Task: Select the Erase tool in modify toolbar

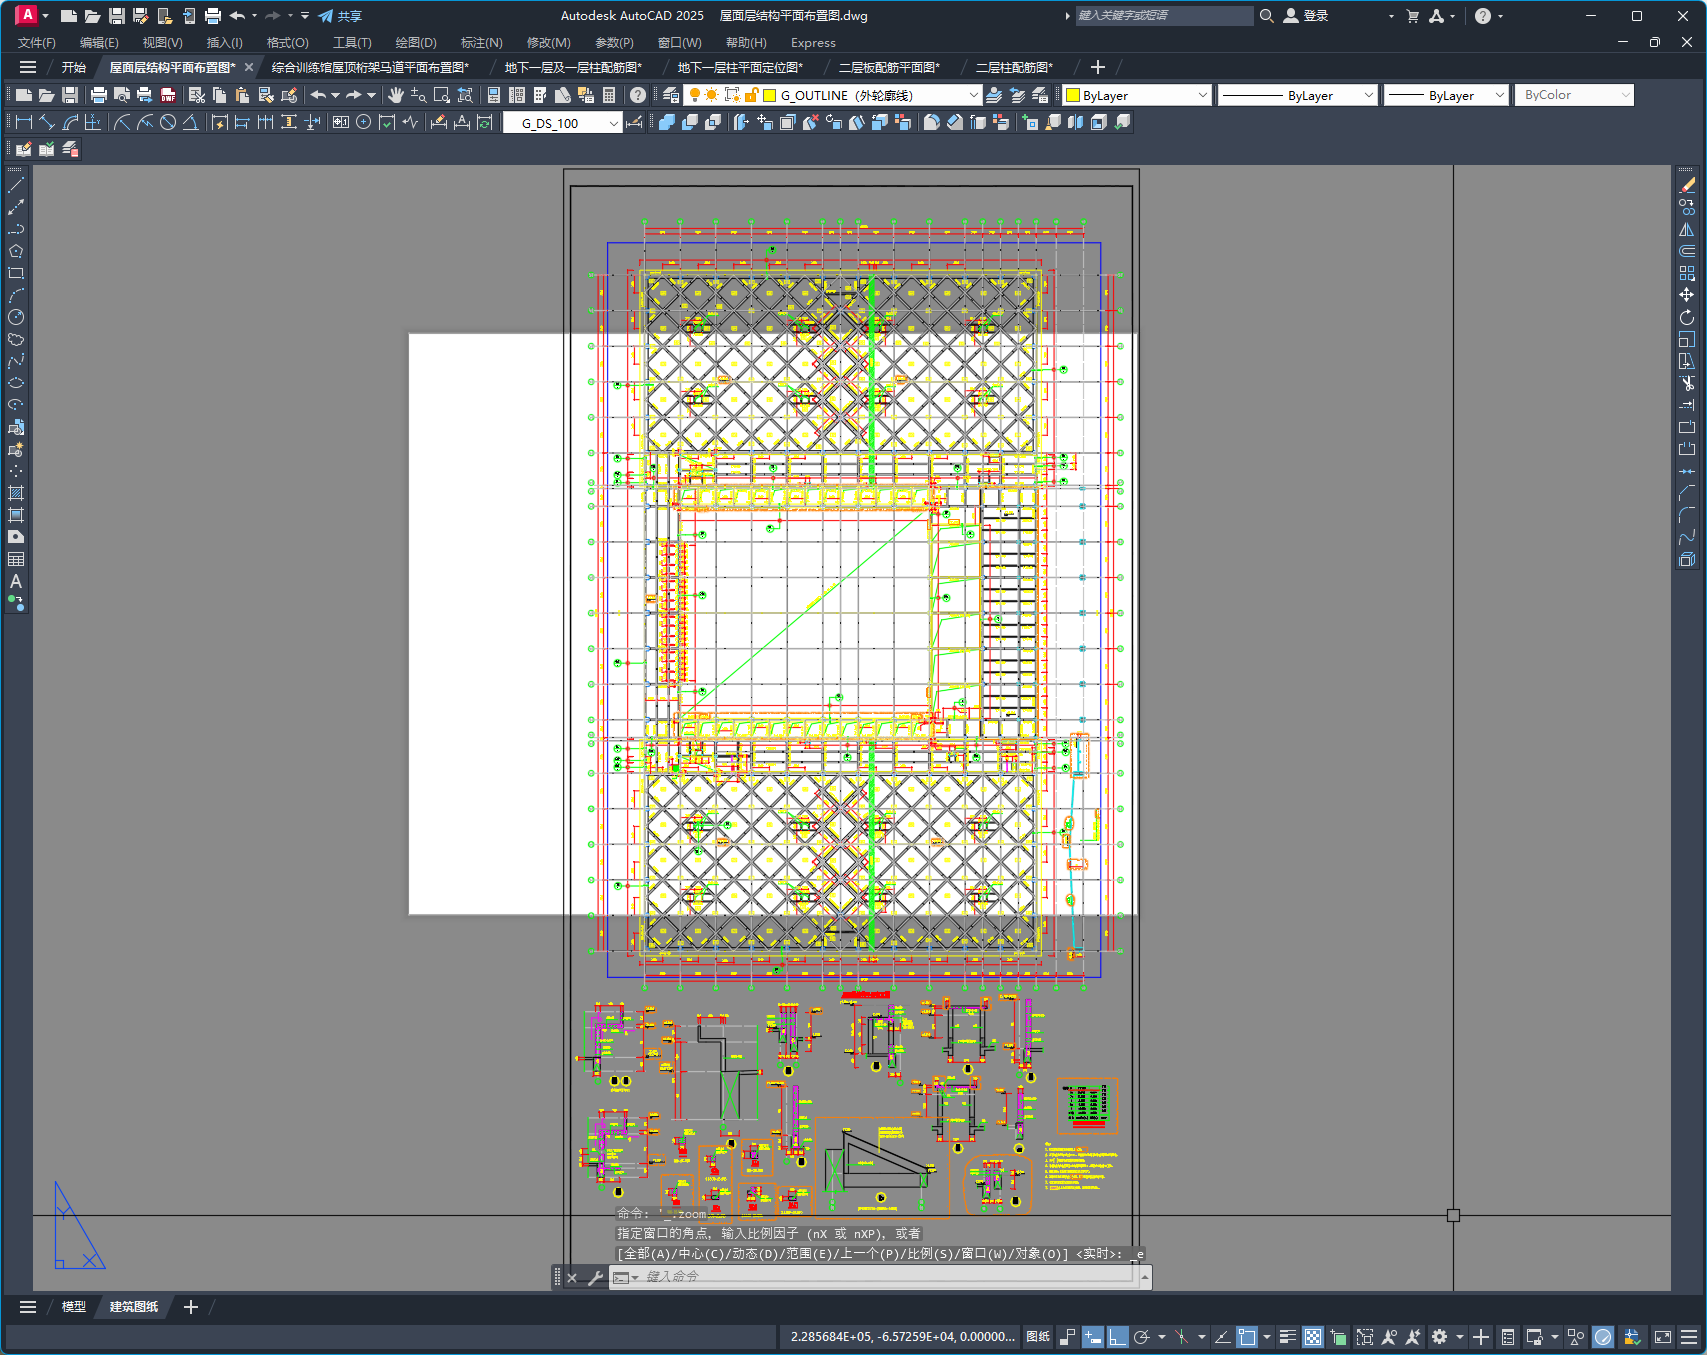Action: (1687, 185)
